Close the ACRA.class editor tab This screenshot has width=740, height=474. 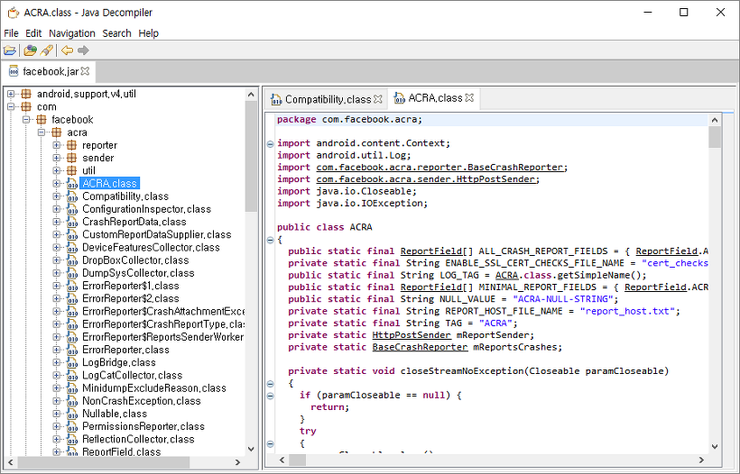(x=469, y=98)
